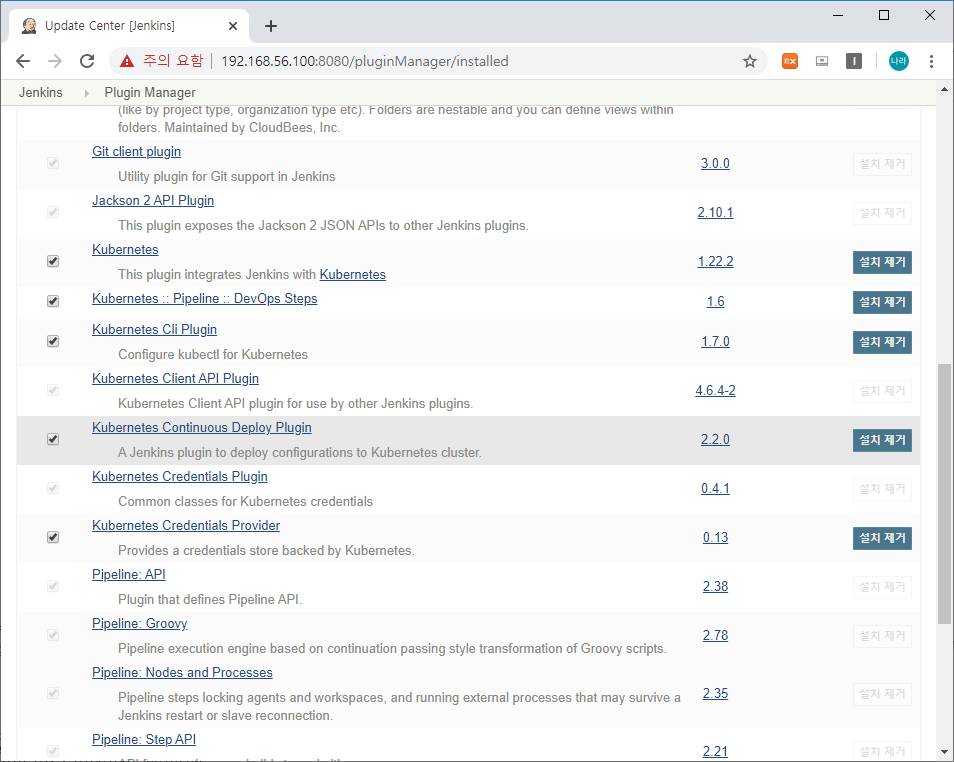Toggle the Kubernetes Cli Plugin checkbox

point(53,341)
